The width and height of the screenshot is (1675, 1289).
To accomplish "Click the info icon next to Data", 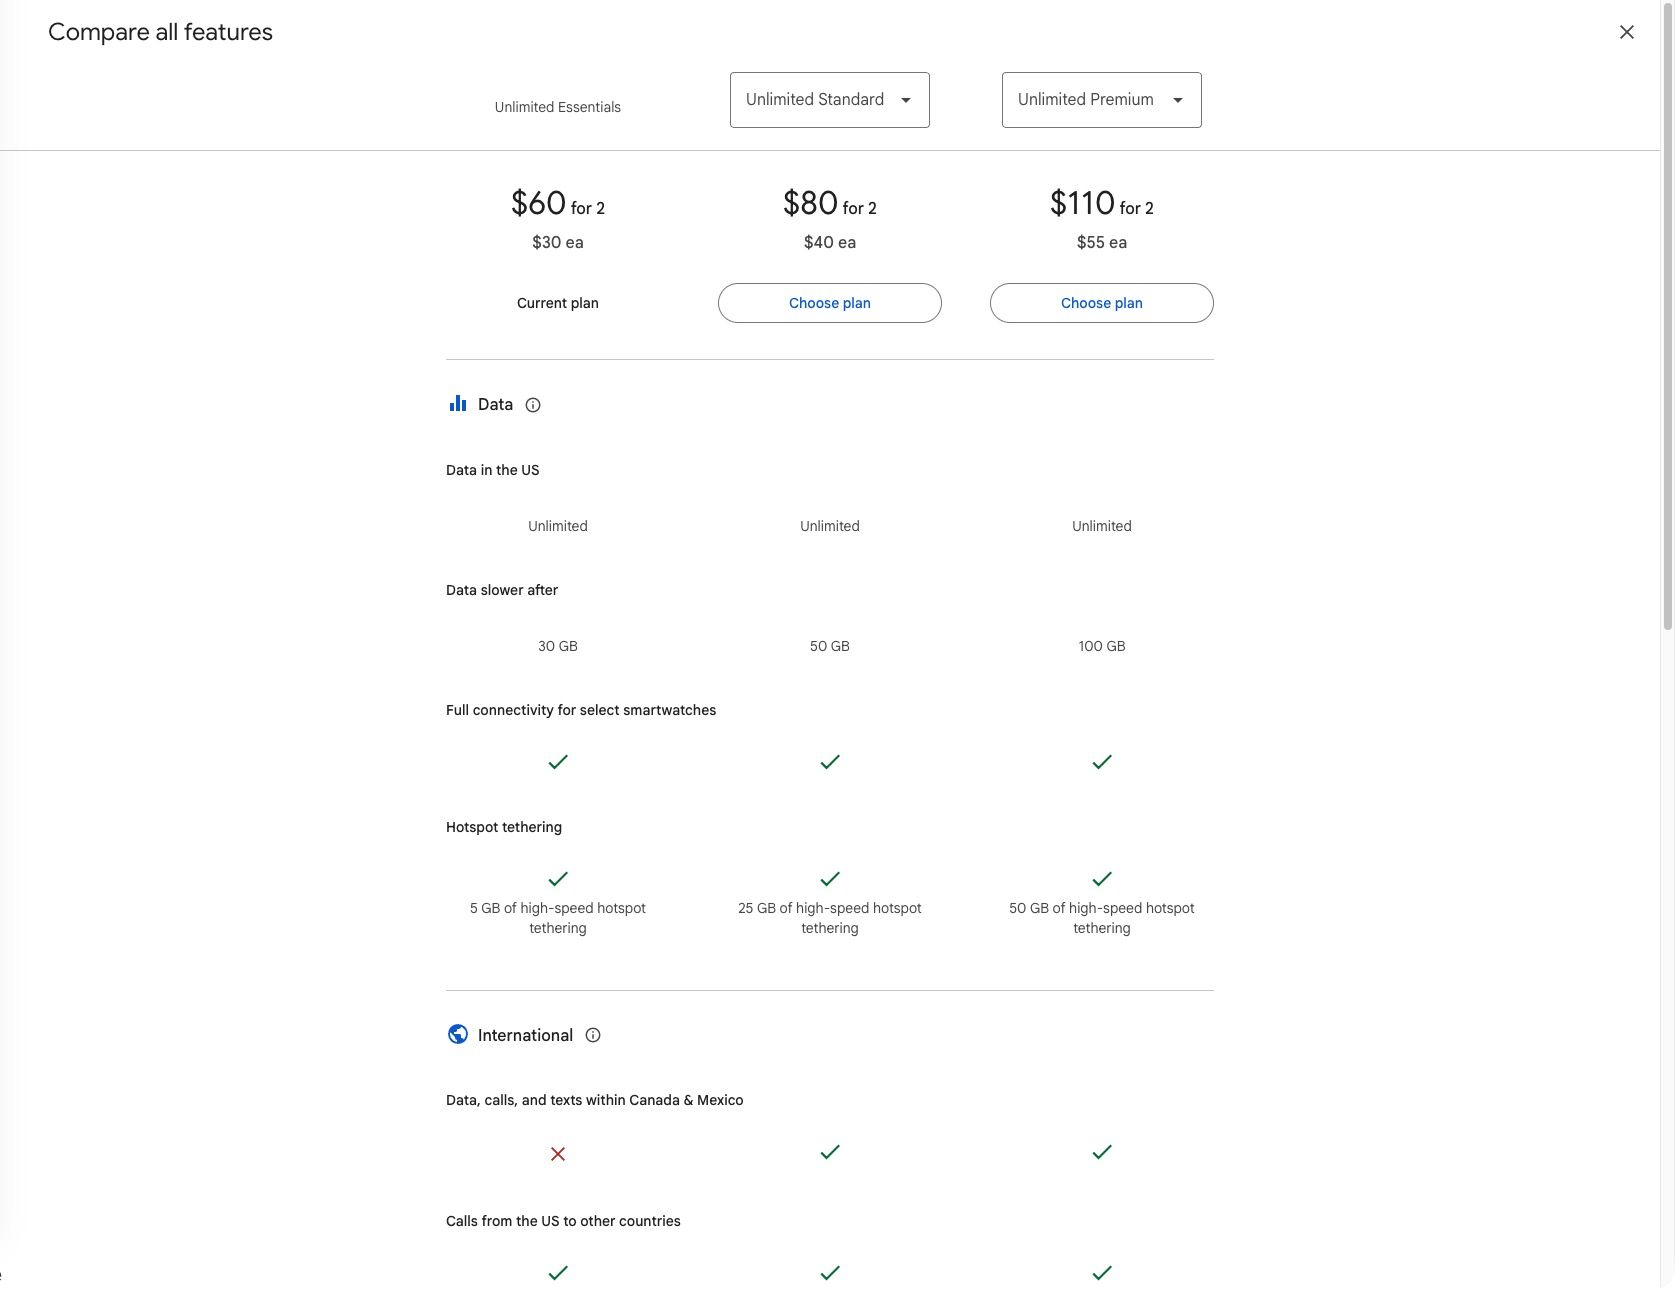I will (533, 405).
